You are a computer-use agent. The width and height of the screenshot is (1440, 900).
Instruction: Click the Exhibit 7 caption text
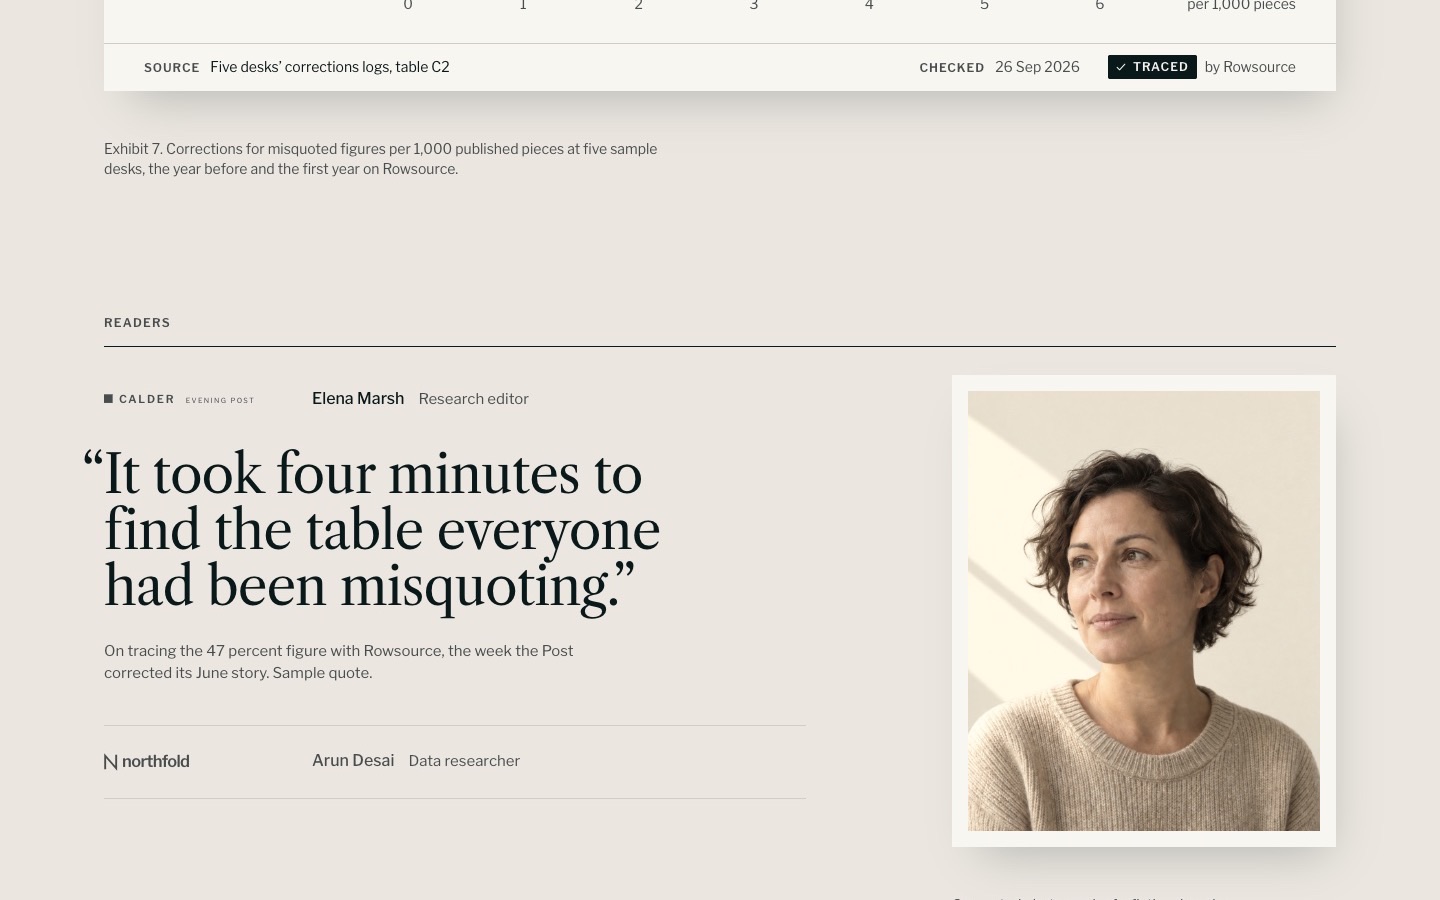381,159
